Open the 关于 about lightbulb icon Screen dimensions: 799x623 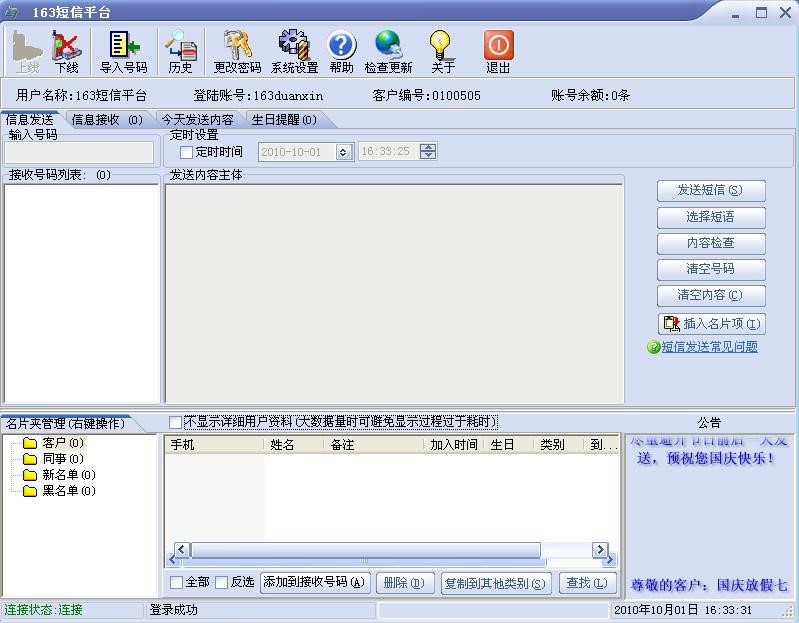coord(442,52)
